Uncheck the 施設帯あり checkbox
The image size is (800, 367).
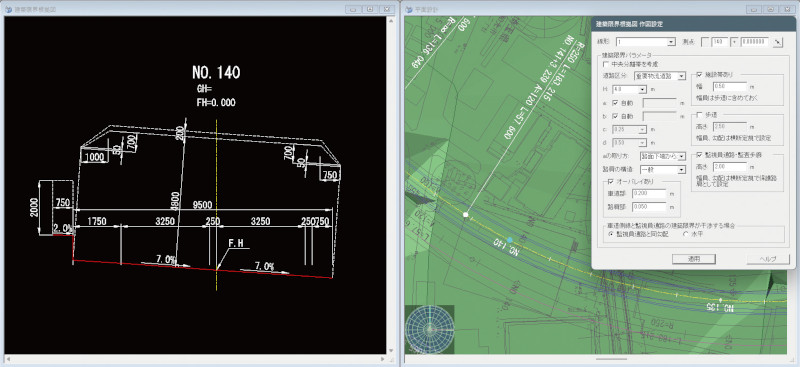point(699,75)
